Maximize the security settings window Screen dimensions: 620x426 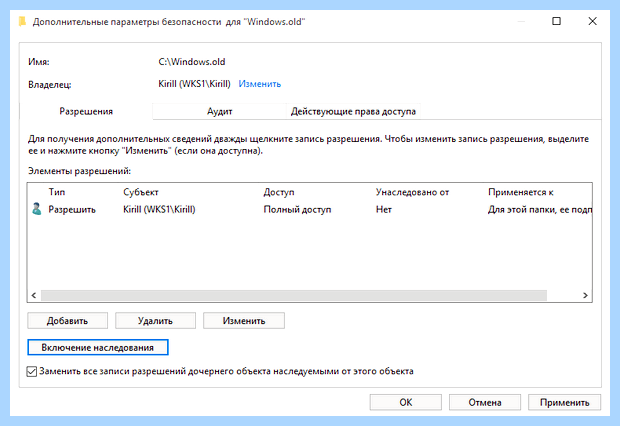tap(556, 21)
